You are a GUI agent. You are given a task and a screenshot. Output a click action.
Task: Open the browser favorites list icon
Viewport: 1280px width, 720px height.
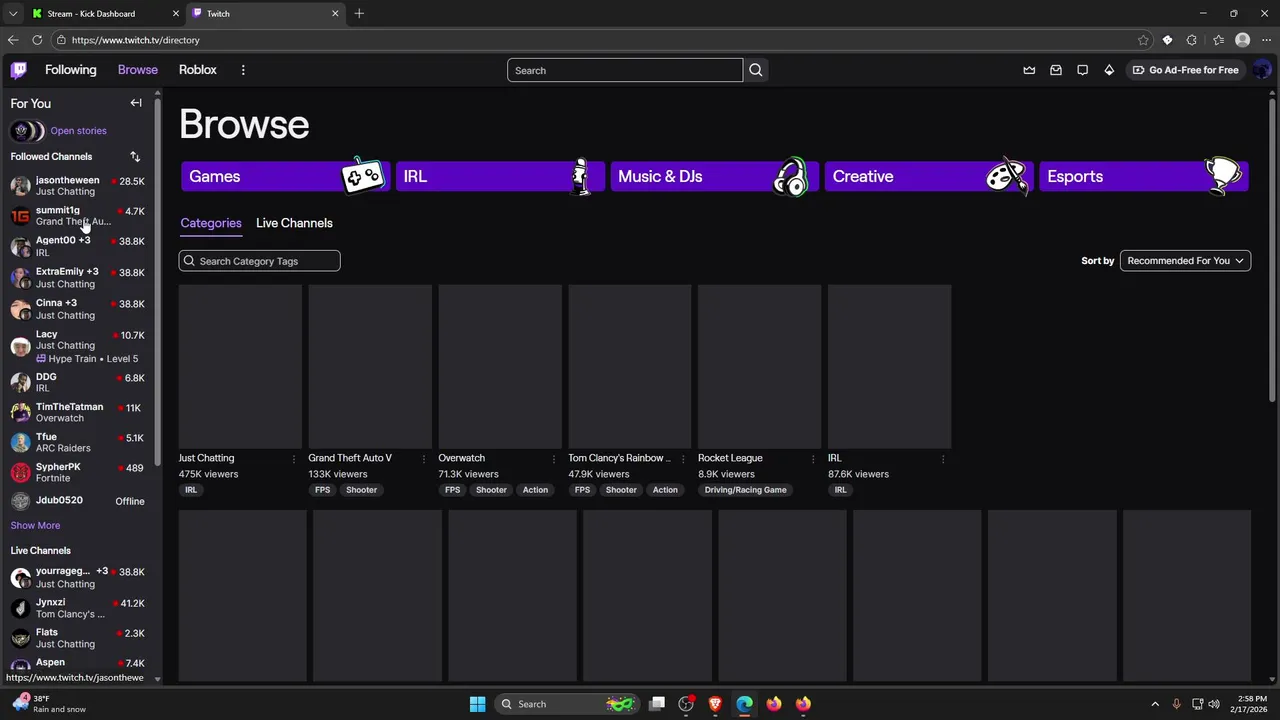[1218, 40]
